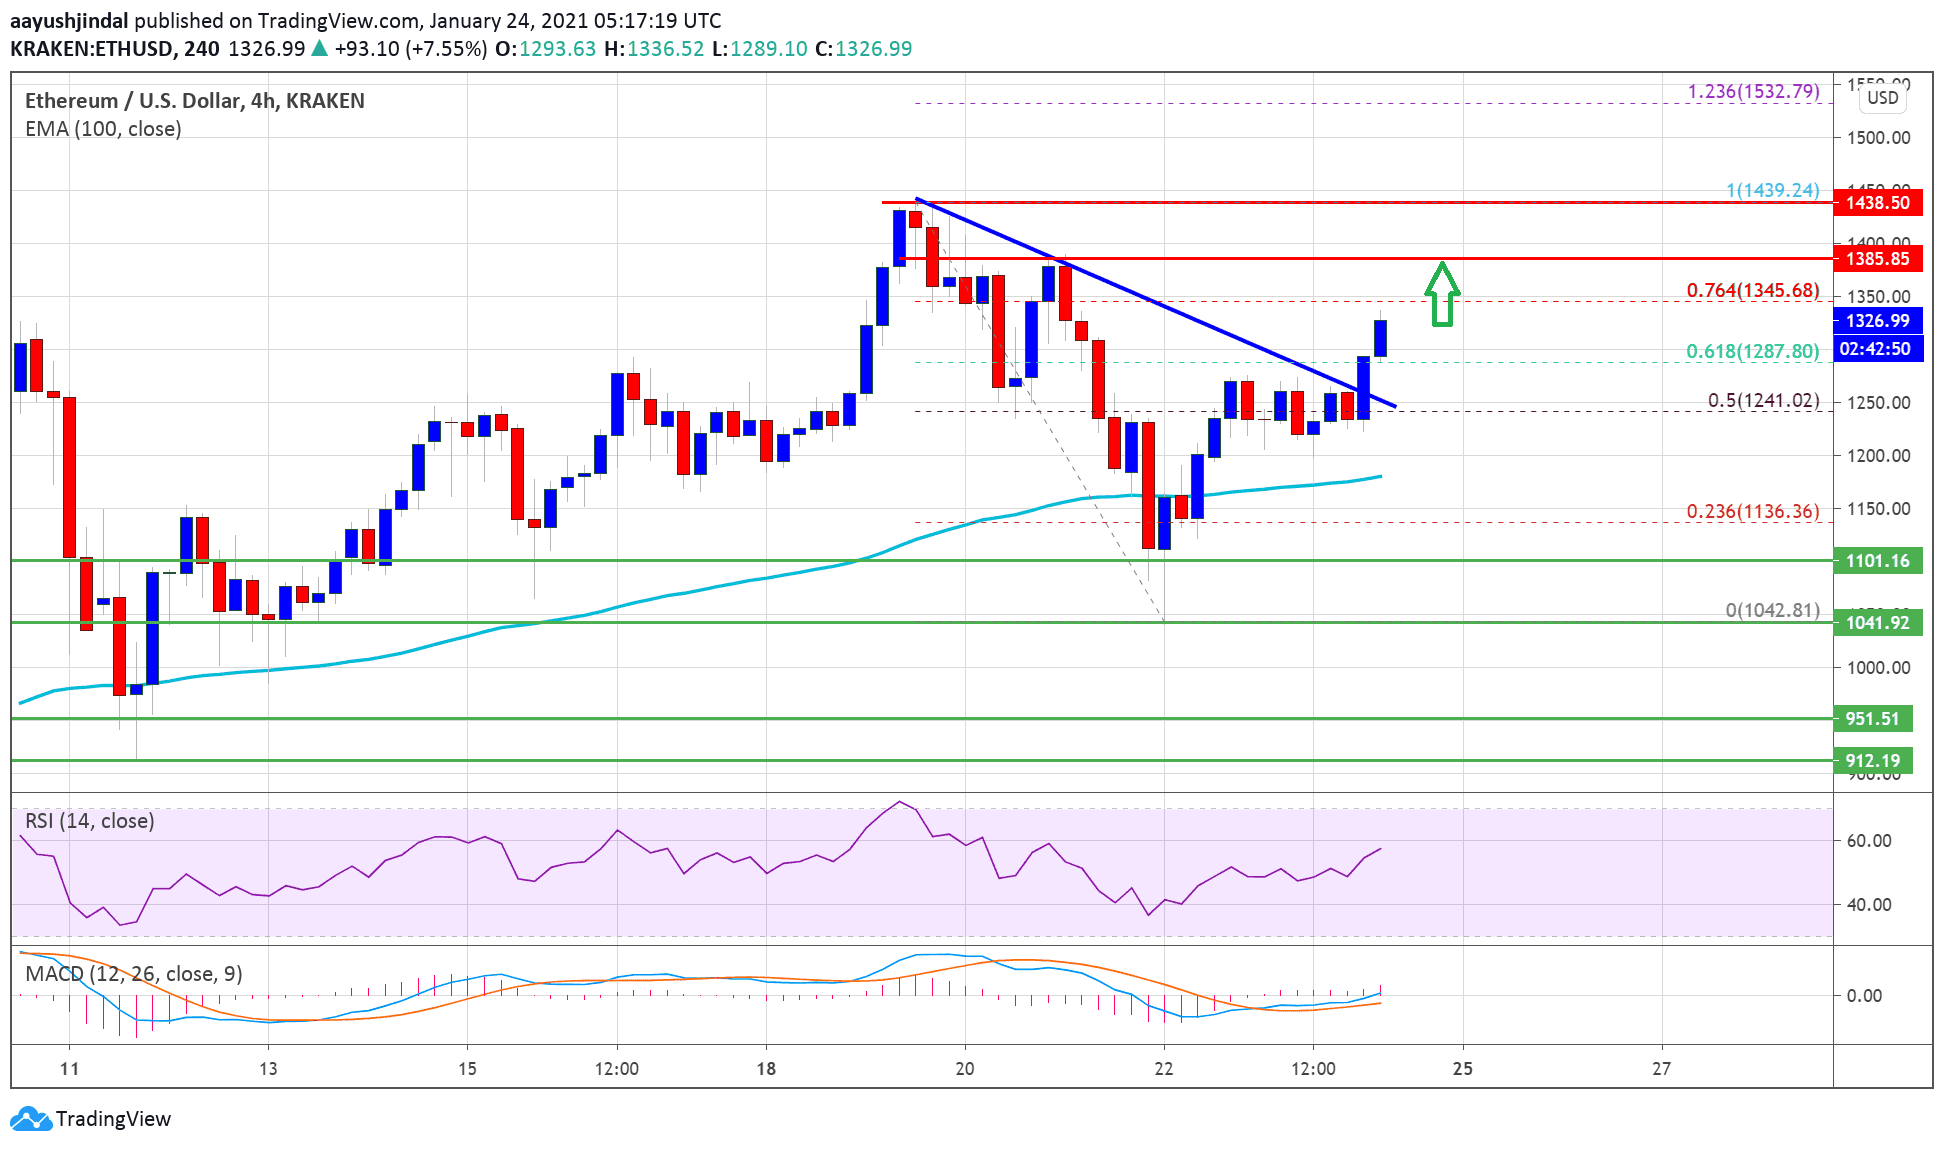1944x1149 pixels.
Task: Click the RSI 40.00 scale value
Action: click(x=1869, y=905)
